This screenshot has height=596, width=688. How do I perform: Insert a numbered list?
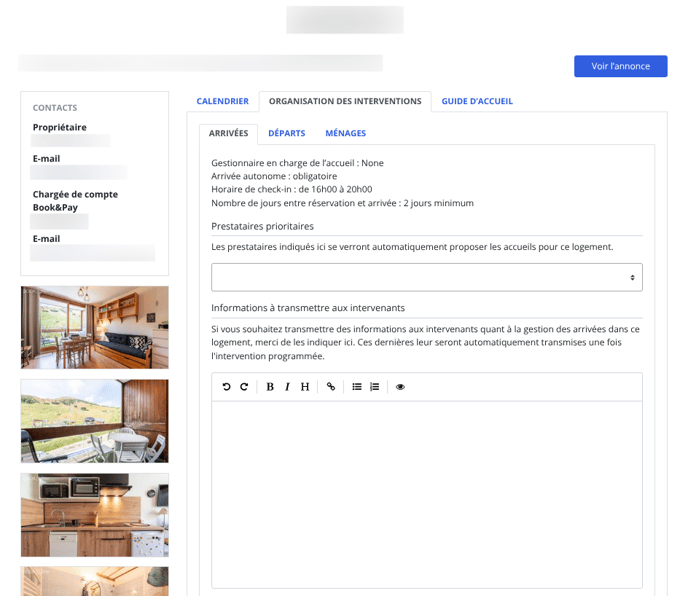[375, 387]
